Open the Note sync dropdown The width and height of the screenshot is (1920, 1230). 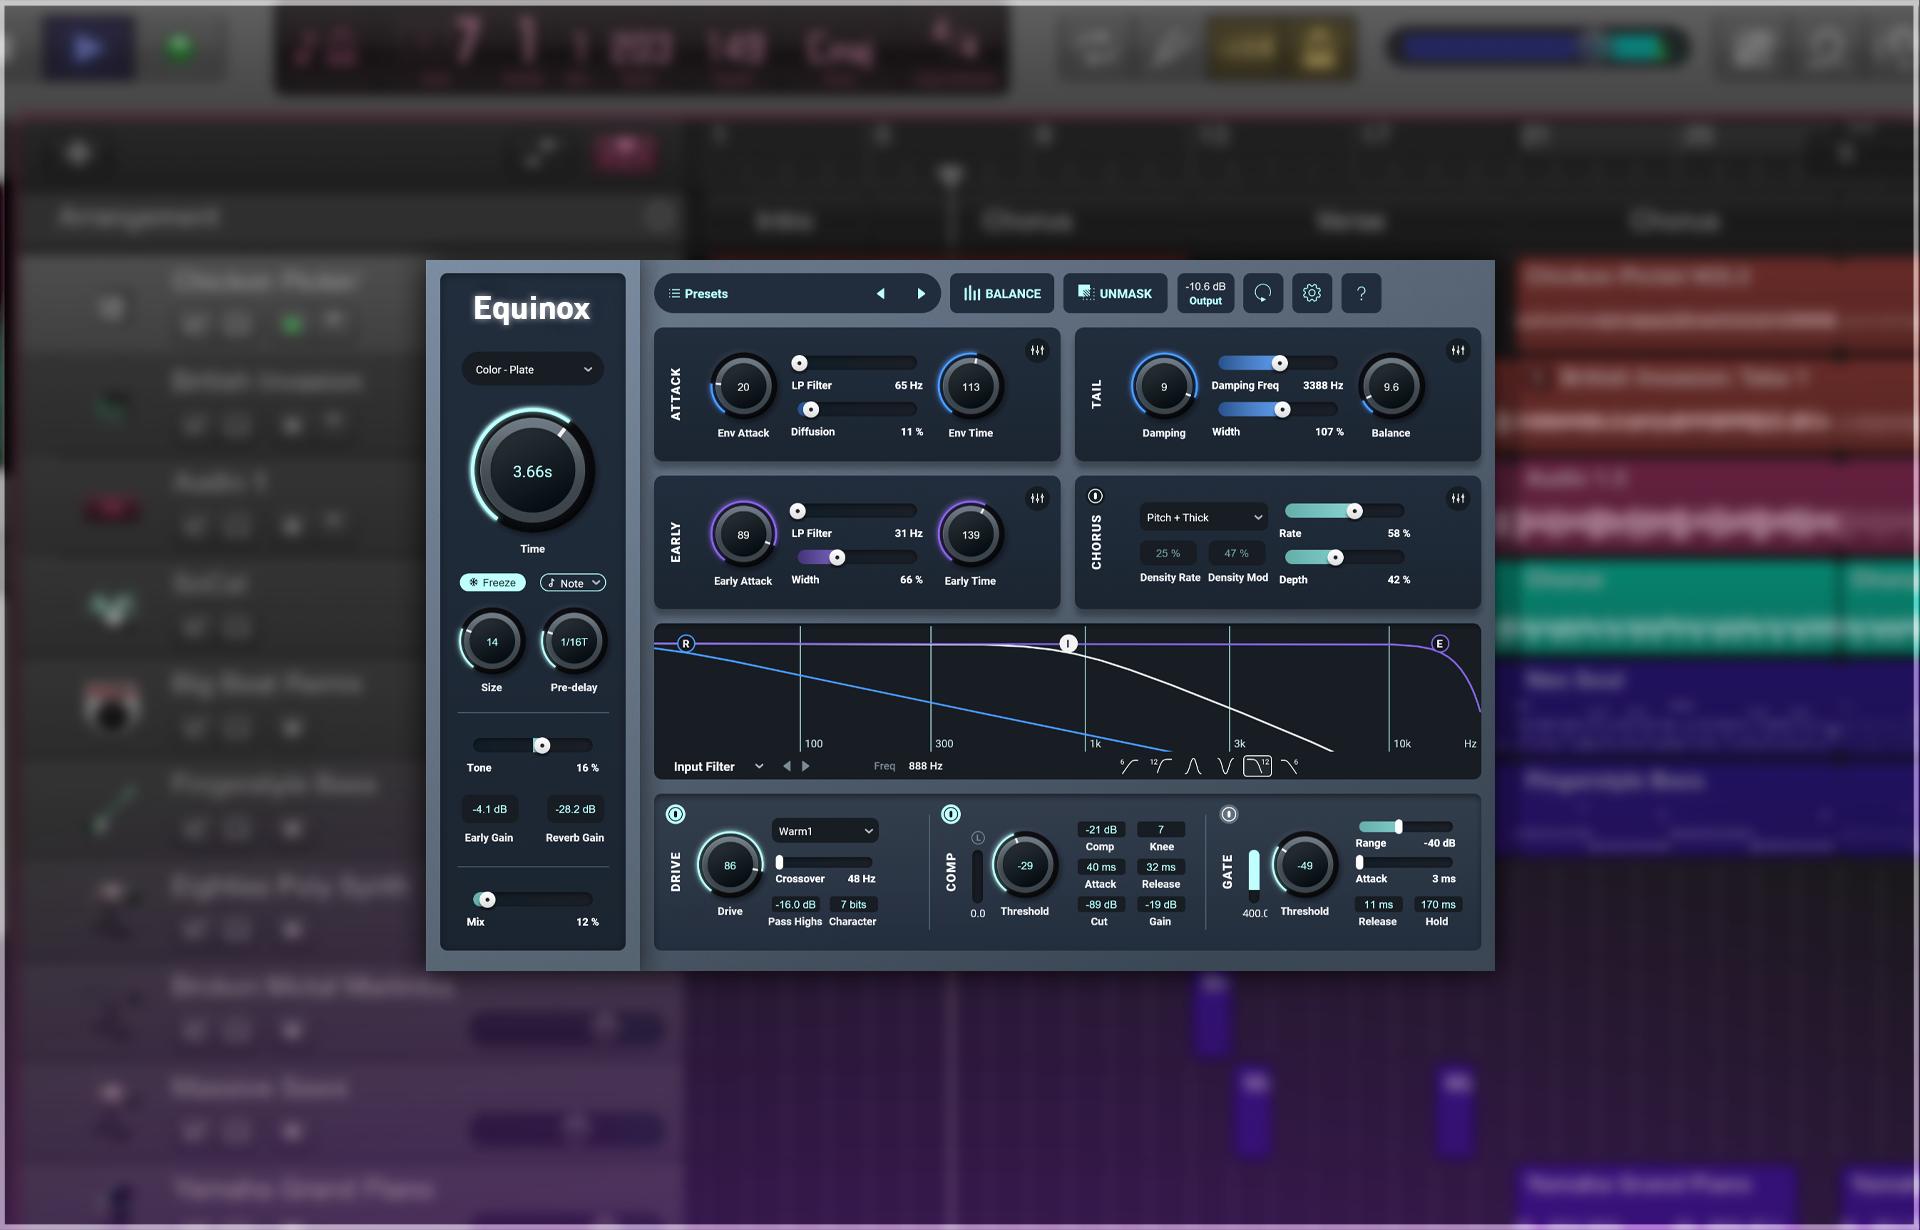click(x=573, y=582)
